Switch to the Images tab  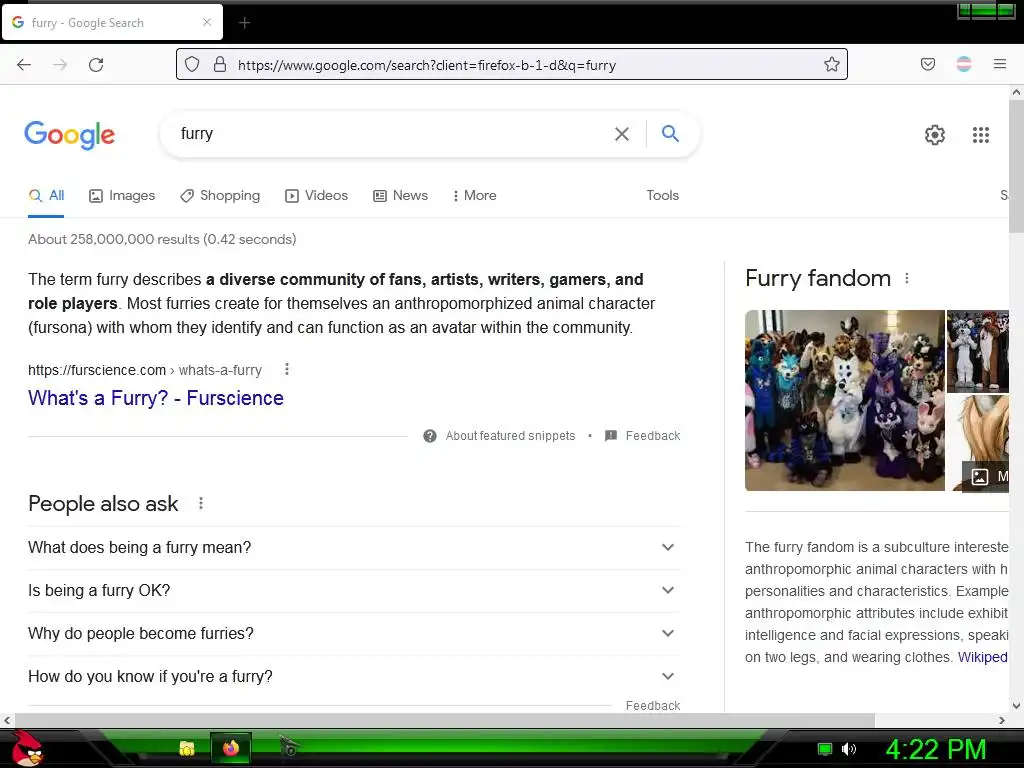click(x=122, y=195)
